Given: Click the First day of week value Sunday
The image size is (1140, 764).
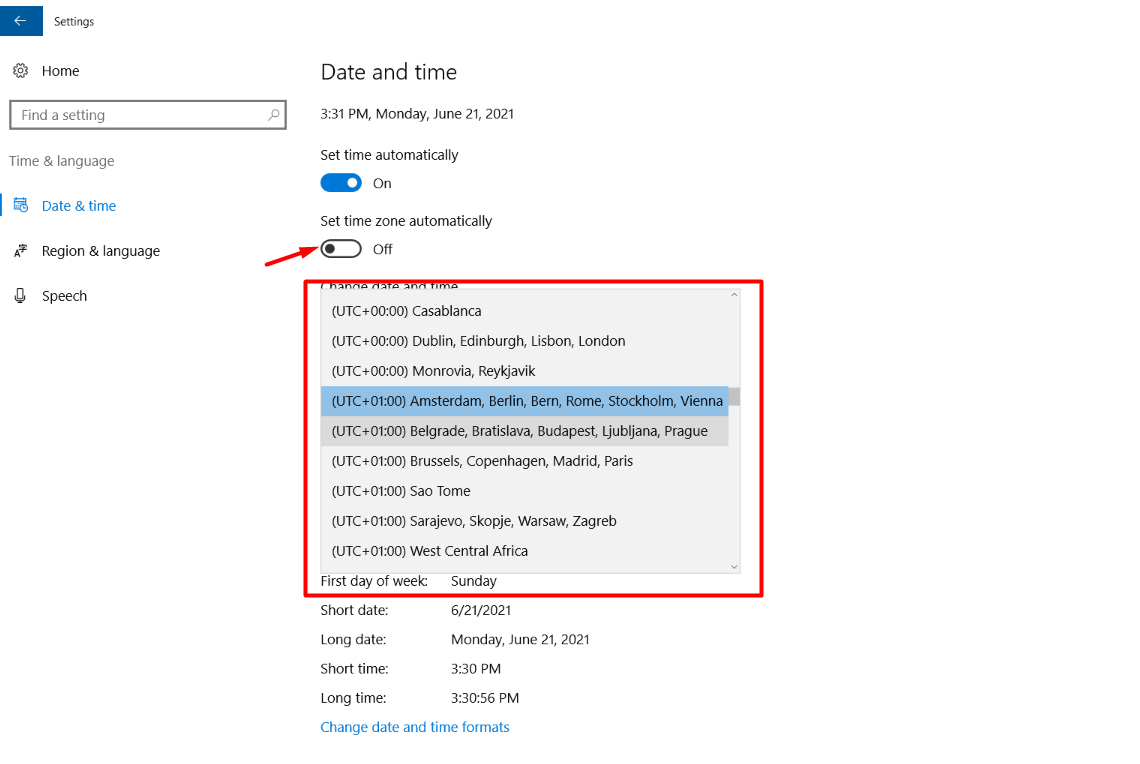Looking at the screenshot, I should pos(473,581).
